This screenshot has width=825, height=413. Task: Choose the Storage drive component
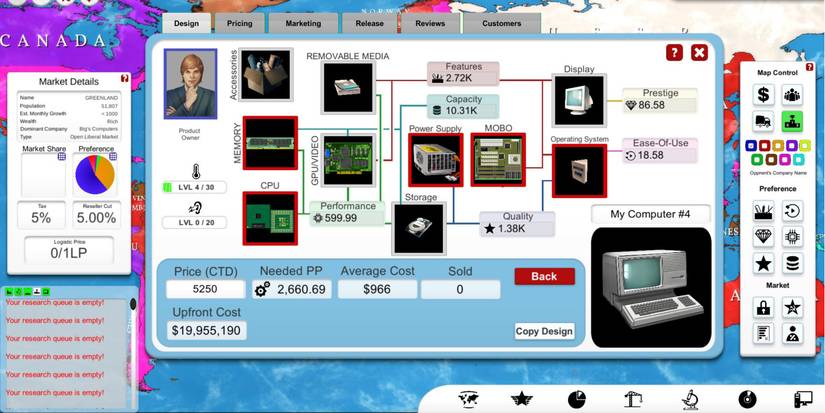[419, 228]
